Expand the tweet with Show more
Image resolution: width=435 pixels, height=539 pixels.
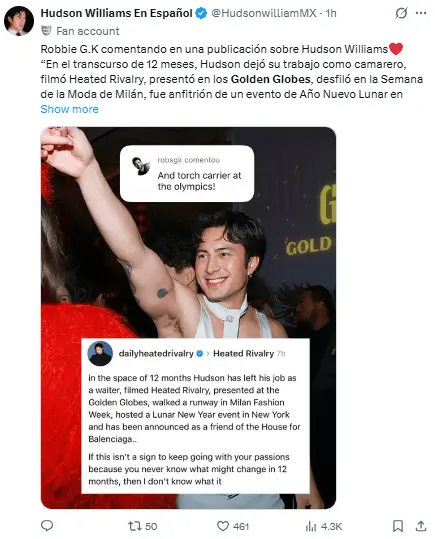pos(69,109)
